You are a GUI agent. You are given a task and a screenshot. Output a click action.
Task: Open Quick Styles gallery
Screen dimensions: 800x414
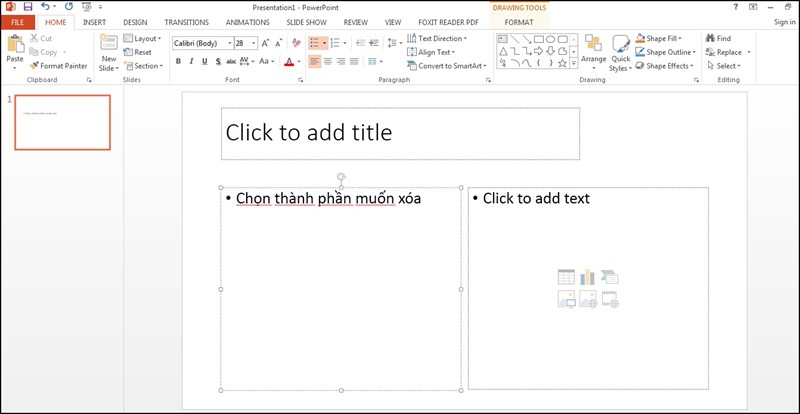[621, 53]
